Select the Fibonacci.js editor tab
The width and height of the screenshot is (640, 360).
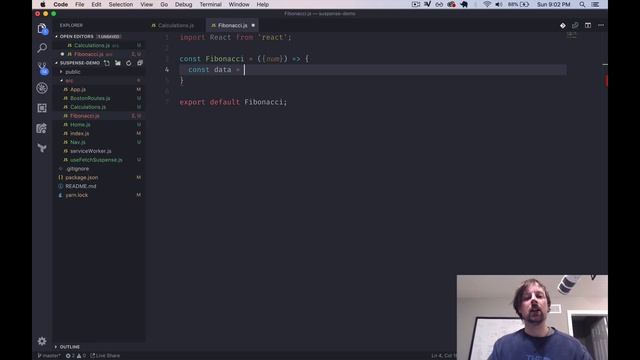point(233,25)
